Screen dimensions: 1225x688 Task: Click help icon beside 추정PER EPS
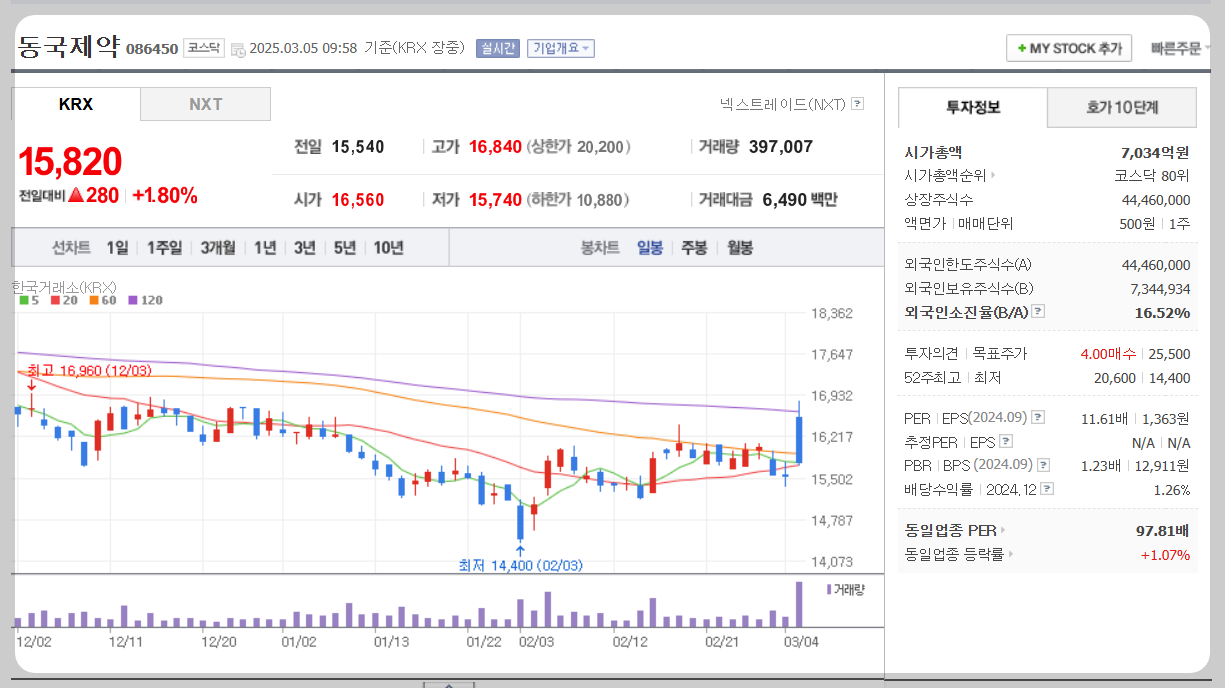[1006, 441]
